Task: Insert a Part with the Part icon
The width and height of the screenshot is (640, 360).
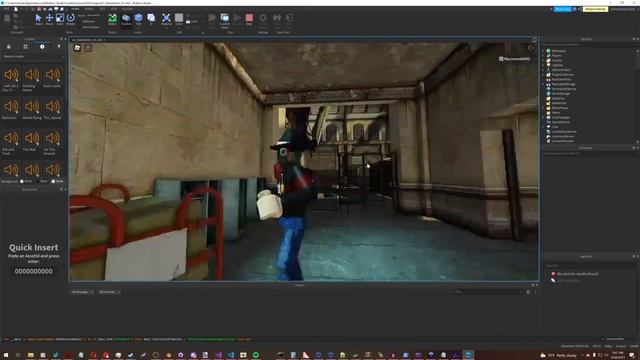Action: click(x=138, y=19)
